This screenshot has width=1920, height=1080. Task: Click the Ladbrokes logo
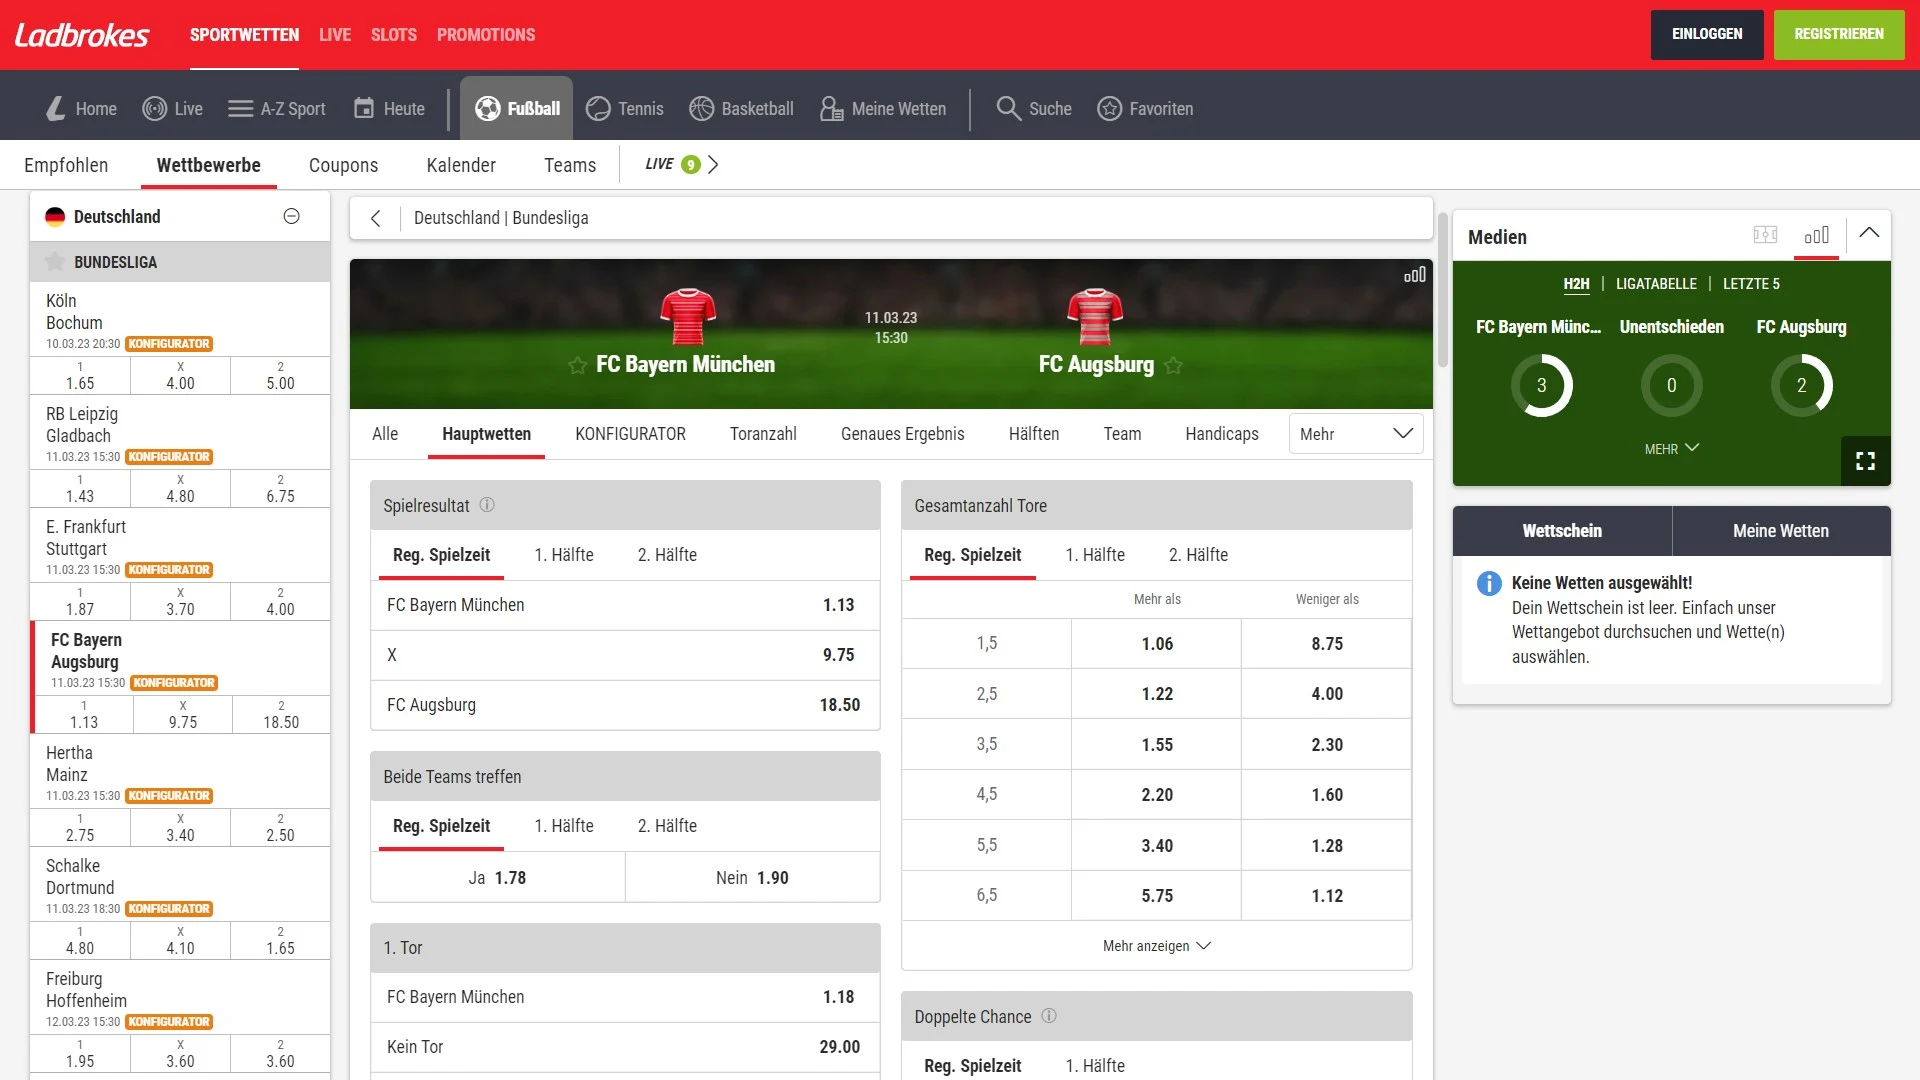pyautogui.click(x=82, y=35)
